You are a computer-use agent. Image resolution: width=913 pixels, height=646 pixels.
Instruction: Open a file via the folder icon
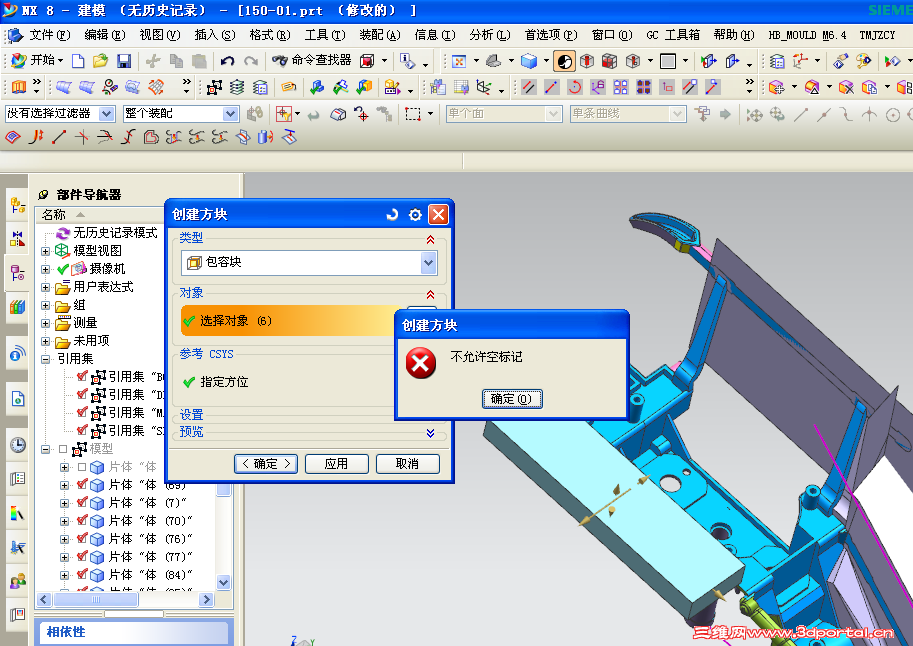(101, 61)
